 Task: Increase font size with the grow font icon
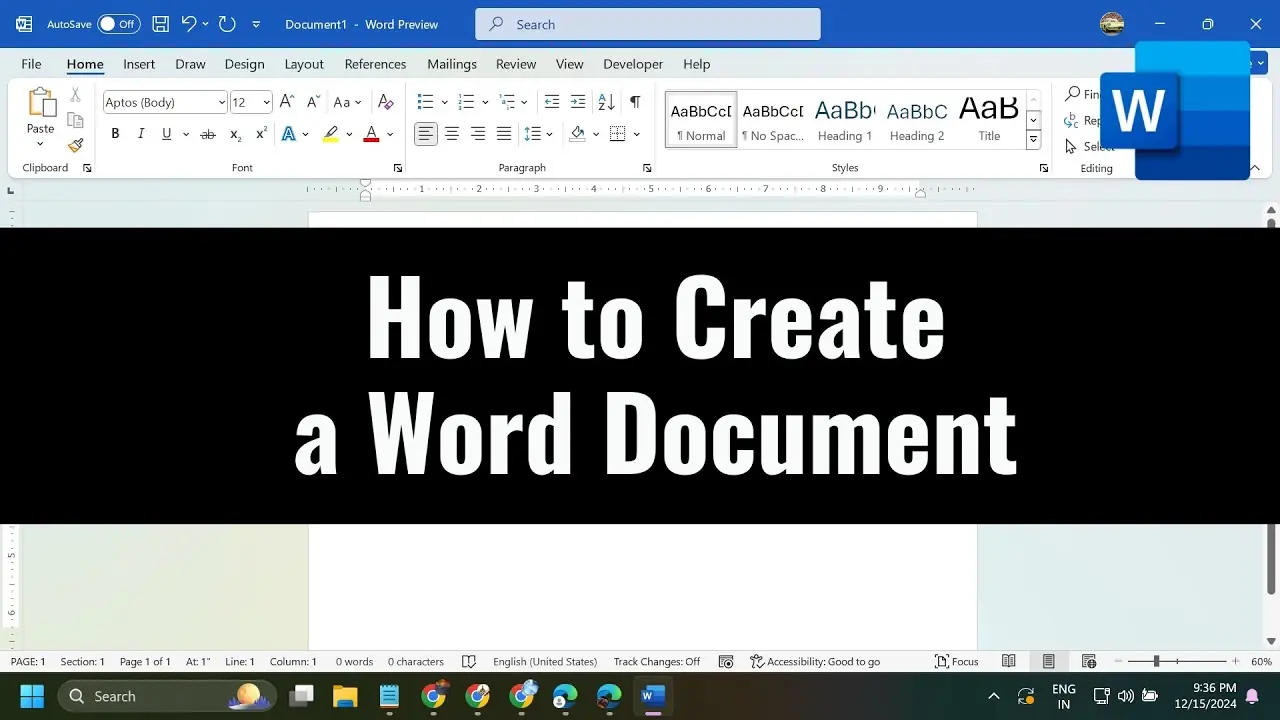[x=287, y=102]
